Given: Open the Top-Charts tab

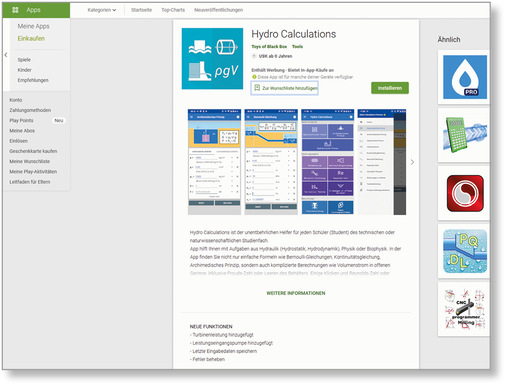Looking at the screenshot, I should pyautogui.click(x=173, y=10).
